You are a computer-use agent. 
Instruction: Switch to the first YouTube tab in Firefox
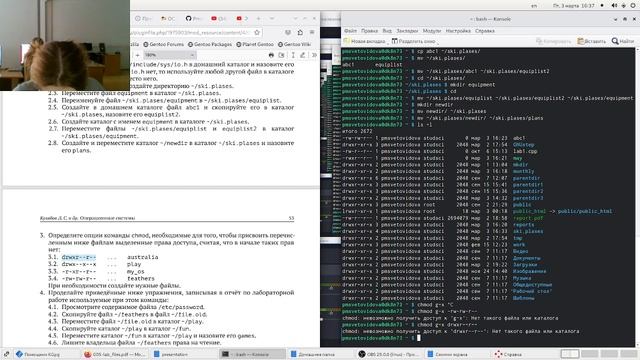[x=218, y=18]
